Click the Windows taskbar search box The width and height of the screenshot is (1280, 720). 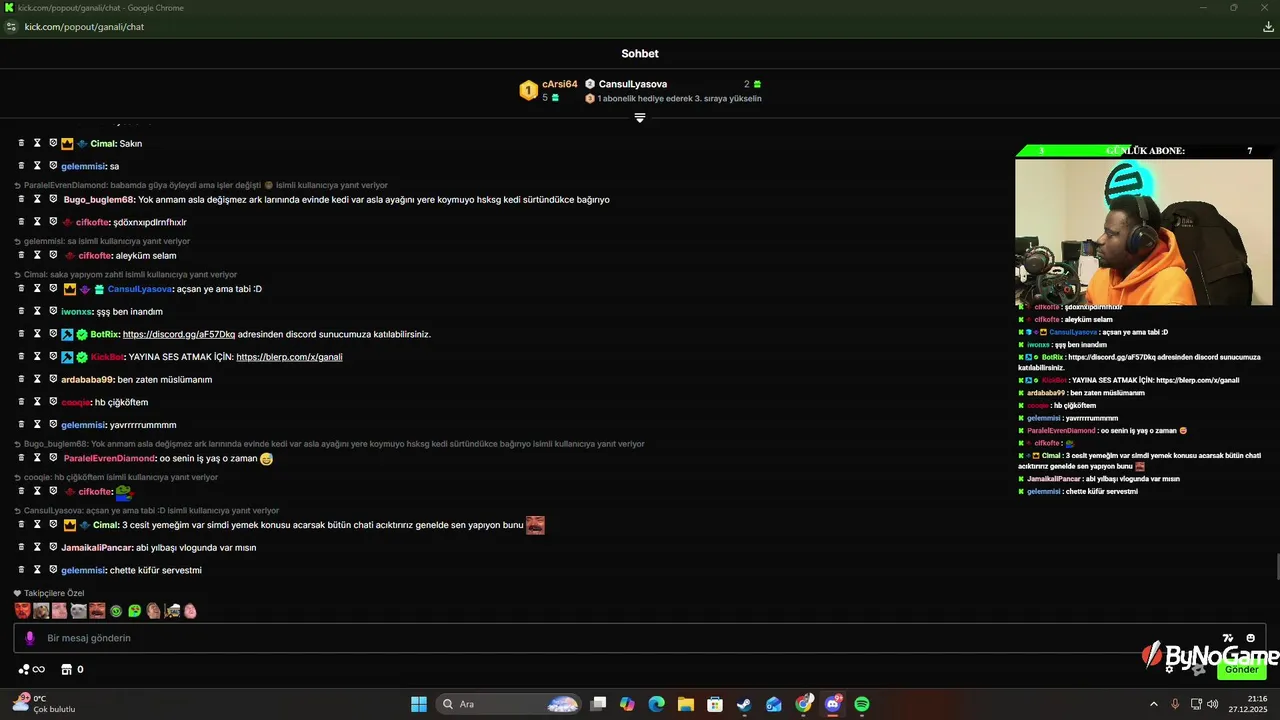(x=509, y=704)
